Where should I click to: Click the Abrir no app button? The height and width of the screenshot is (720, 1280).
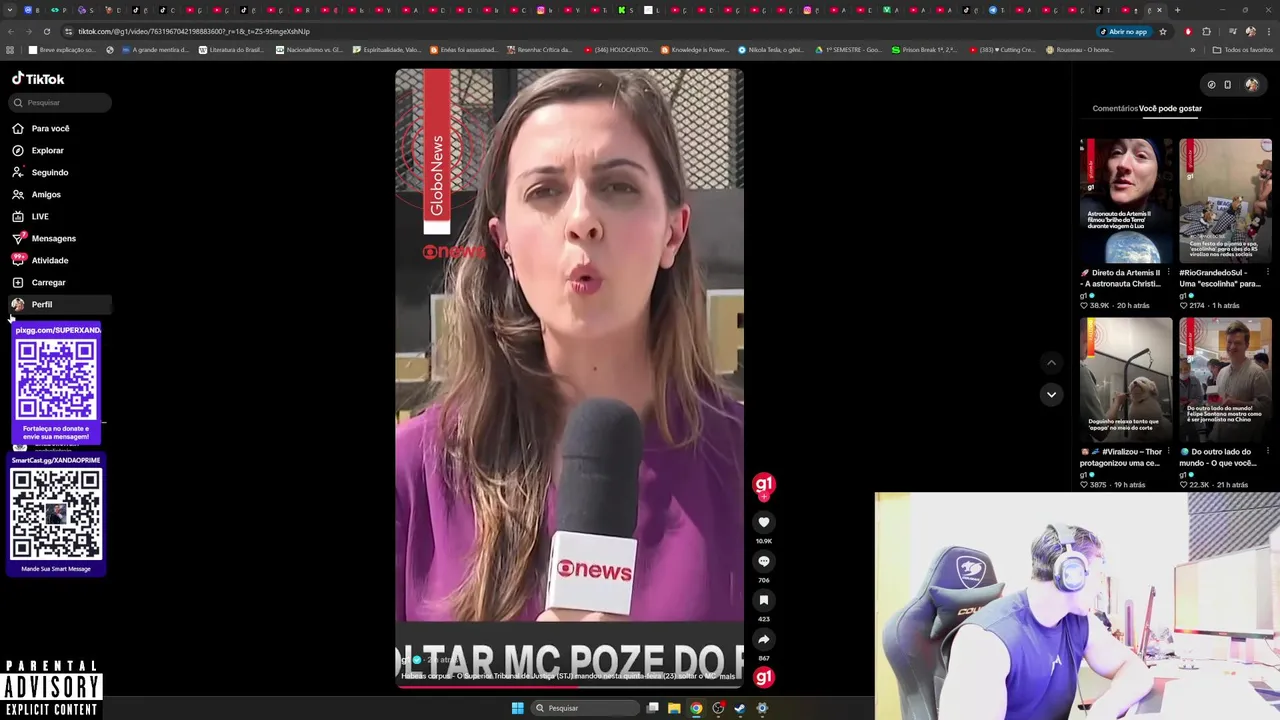1124,31
